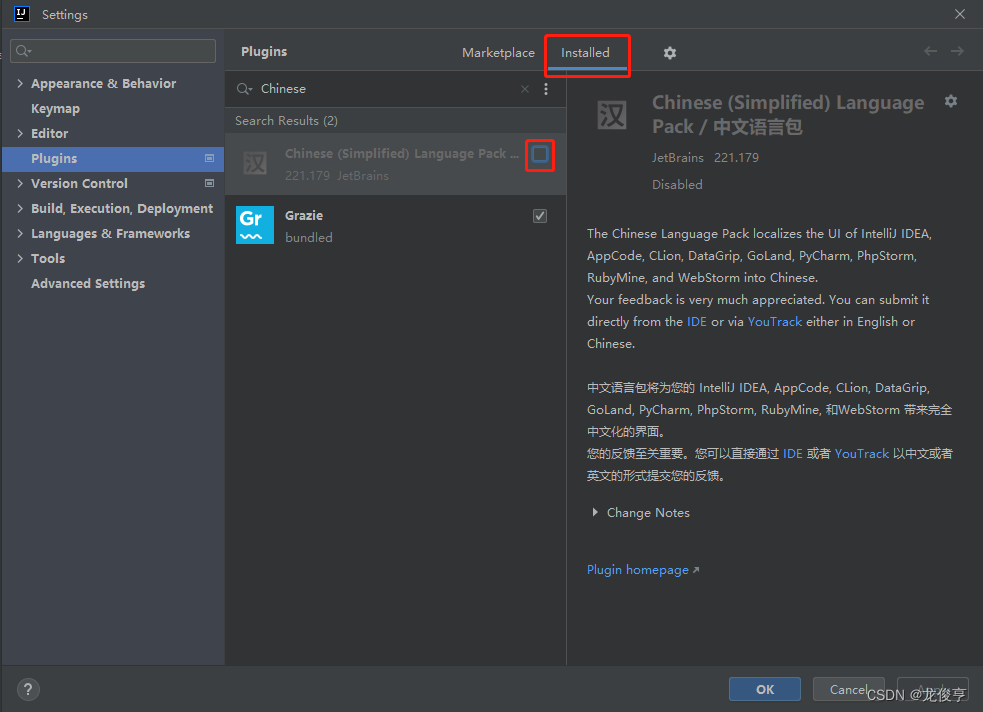983x712 pixels.
Task: Disable the Grazie plugin checkbox
Action: tap(540, 216)
